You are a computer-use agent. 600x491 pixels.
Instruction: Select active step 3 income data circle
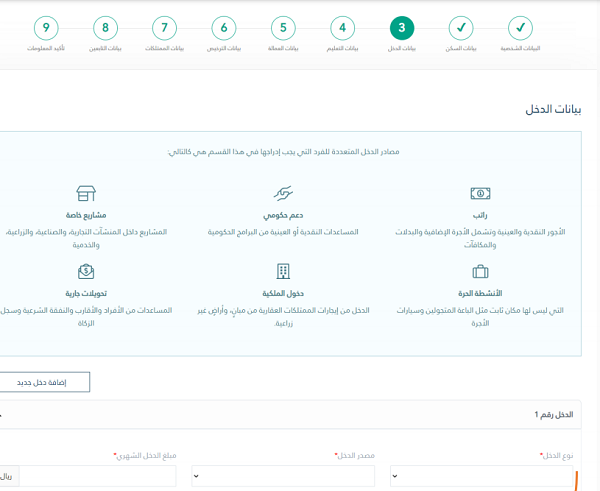tap(402, 28)
